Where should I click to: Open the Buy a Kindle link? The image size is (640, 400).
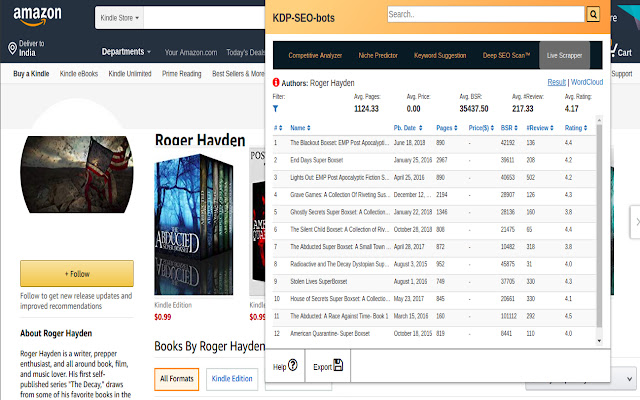click(x=31, y=74)
